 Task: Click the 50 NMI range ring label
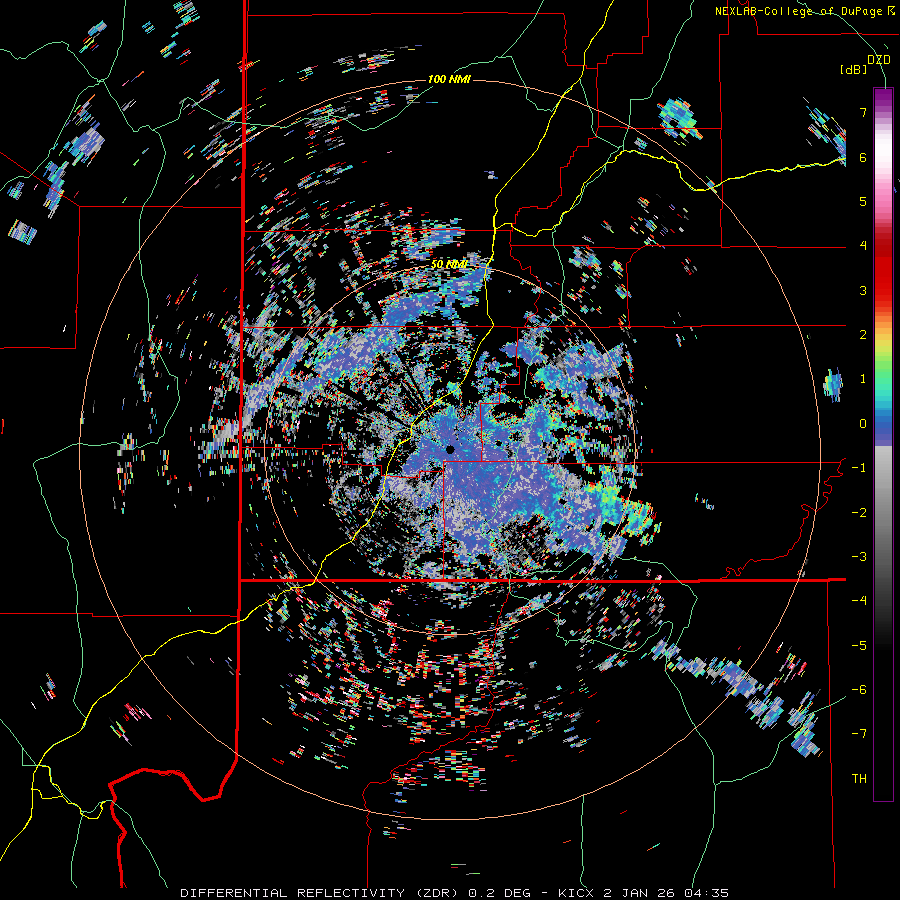click(x=449, y=264)
